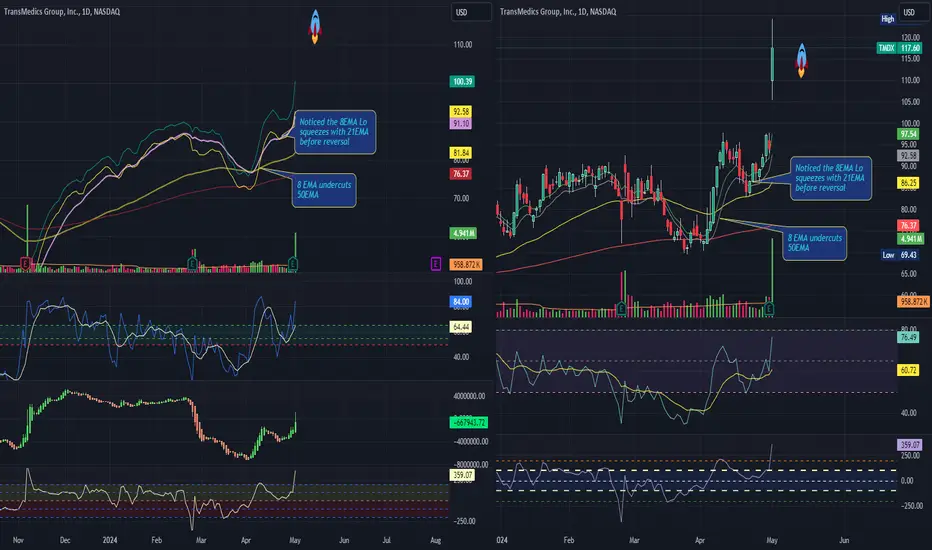Select the red E earnings marker, left chart
This screenshot has height=550, width=932.
click(26, 263)
